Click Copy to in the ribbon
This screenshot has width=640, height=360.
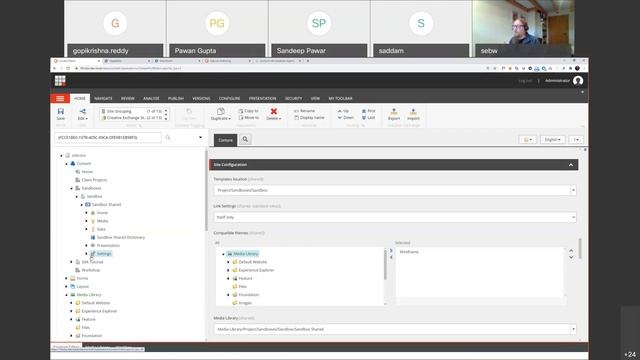point(249,111)
